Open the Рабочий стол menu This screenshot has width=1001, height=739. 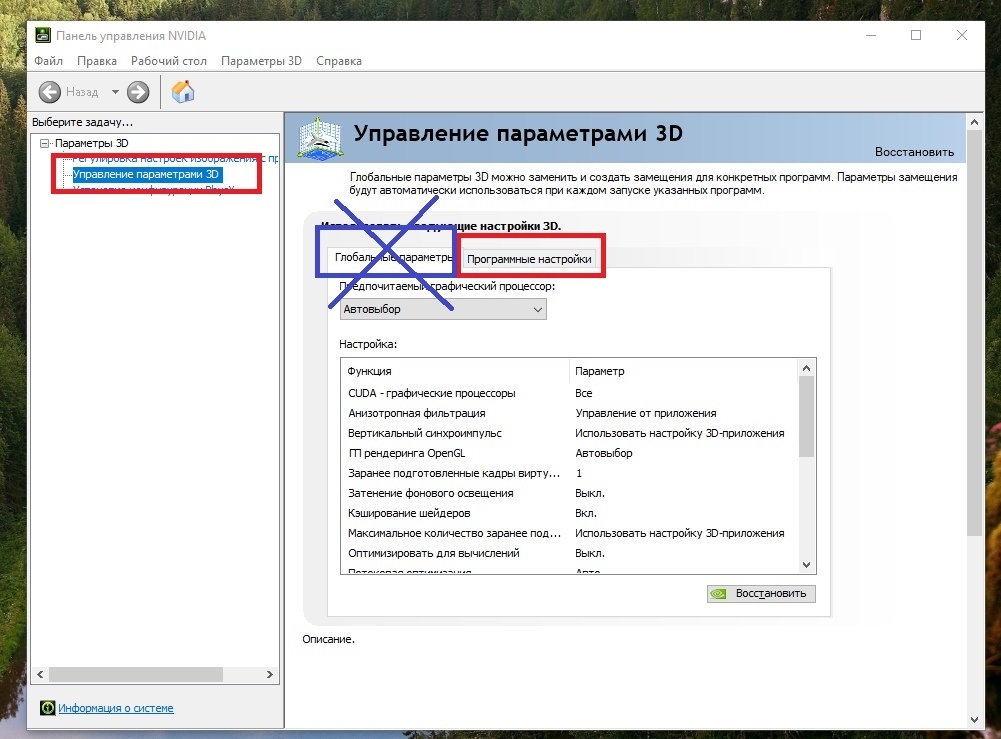[x=169, y=61]
